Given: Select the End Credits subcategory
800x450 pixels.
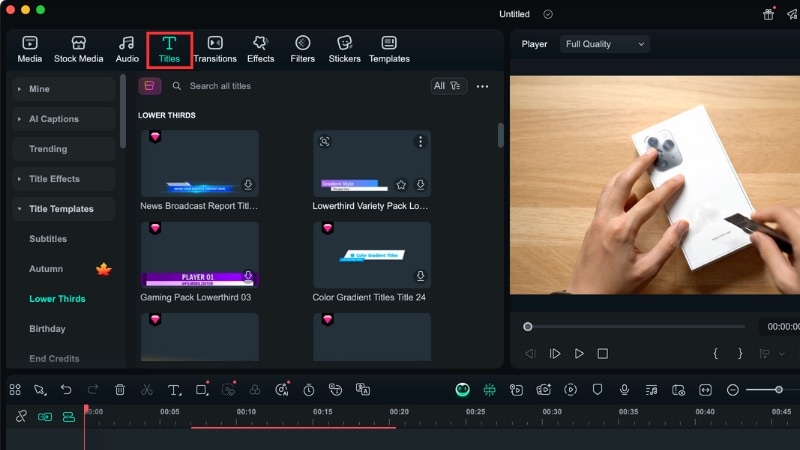Looking at the screenshot, I should [x=54, y=359].
